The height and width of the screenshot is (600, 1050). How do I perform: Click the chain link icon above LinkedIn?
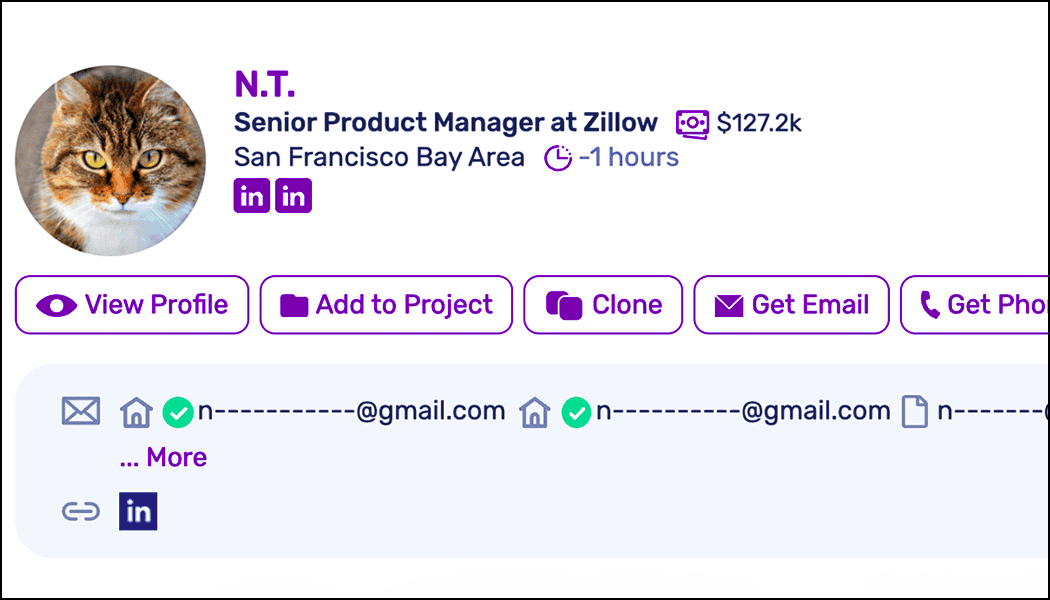pyautogui.click(x=81, y=511)
